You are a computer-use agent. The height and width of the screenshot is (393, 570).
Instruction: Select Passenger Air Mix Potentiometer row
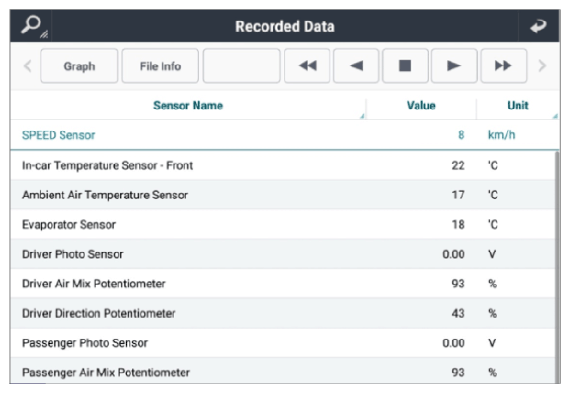coord(283,371)
